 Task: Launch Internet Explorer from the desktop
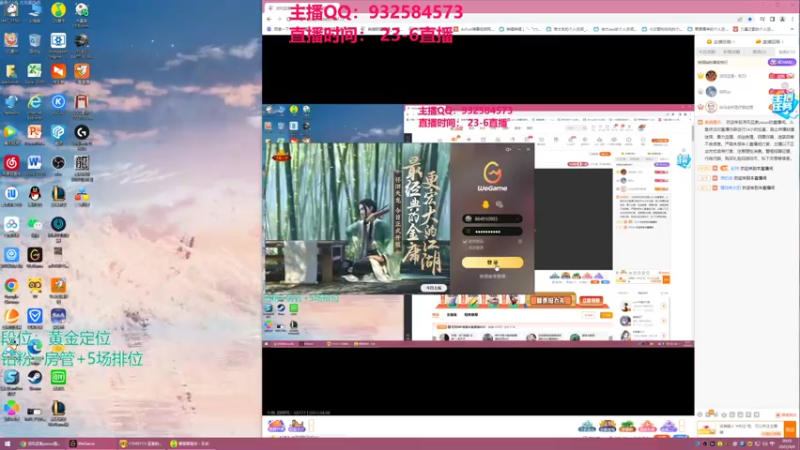coord(35,102)
